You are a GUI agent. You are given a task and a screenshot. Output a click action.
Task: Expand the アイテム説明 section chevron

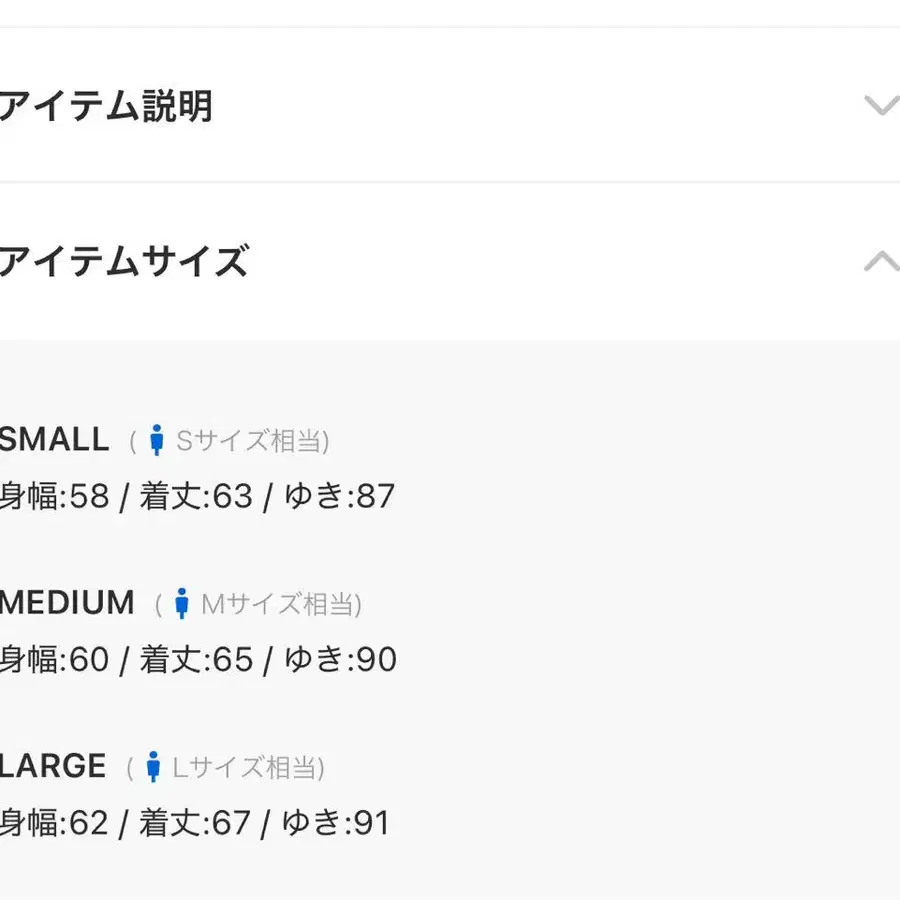880,105
